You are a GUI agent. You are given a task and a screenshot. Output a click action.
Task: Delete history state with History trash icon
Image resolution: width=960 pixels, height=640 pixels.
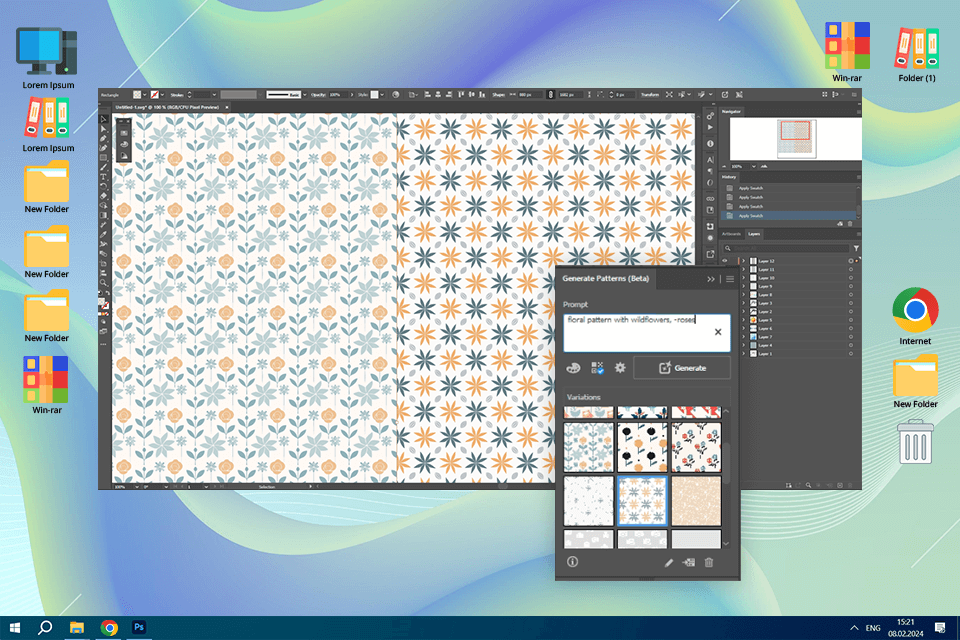click(850, 224)
